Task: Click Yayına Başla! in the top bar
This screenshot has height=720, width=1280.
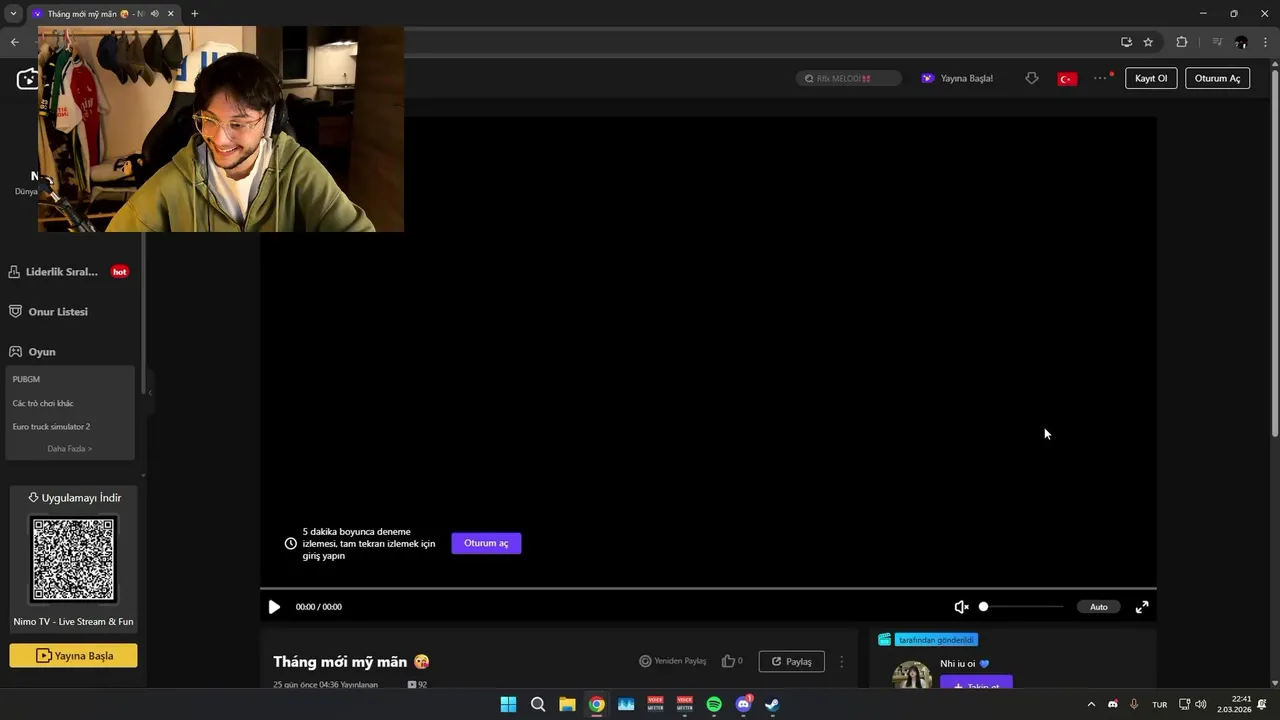Action: pyautogui.click(x=957, y=78)
